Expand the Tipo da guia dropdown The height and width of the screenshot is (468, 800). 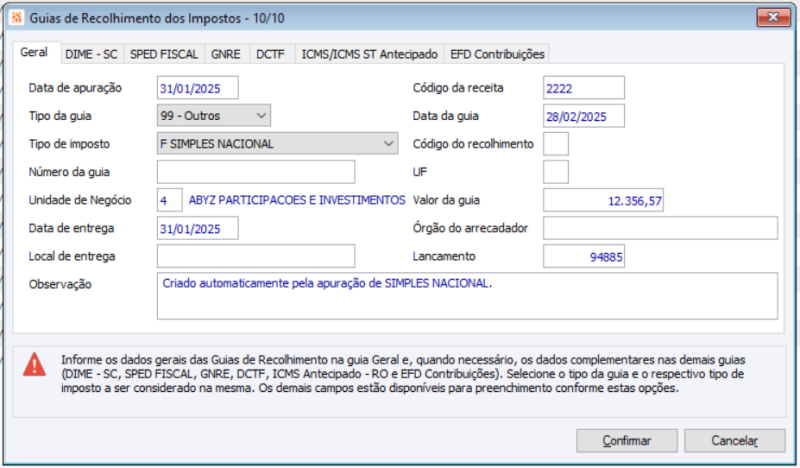coord(214,116)
